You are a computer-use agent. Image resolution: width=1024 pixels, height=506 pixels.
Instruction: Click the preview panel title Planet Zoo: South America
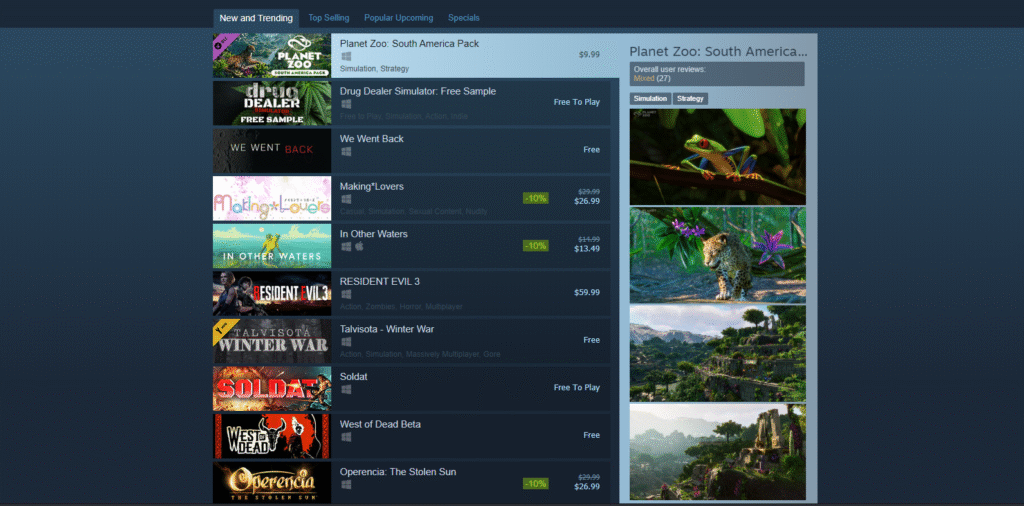(718, 52)
